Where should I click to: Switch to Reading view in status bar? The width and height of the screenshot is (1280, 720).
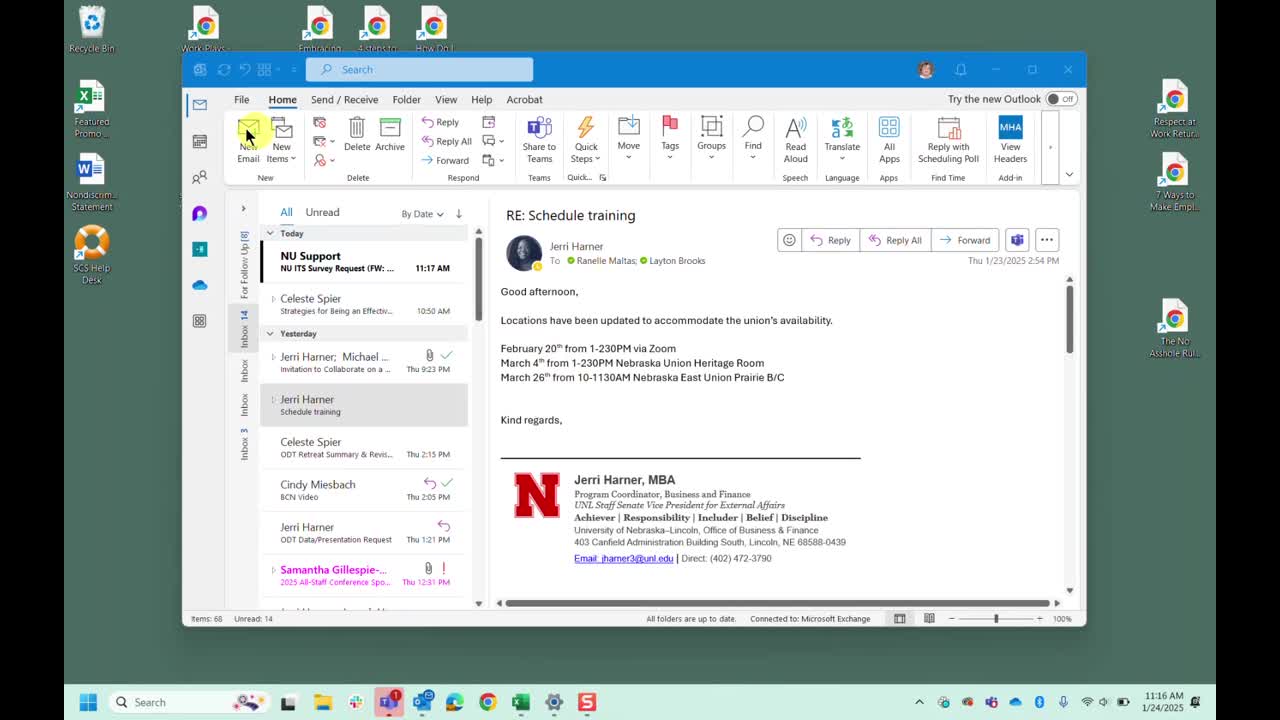tap(930, 619)
